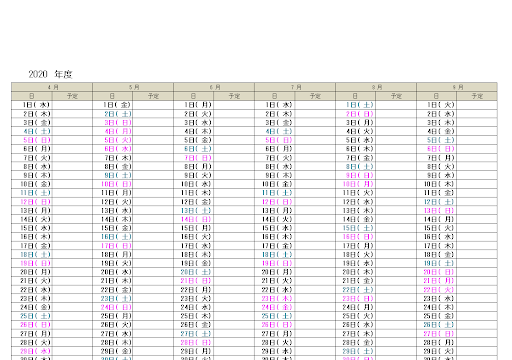Click the 4月 month header cell
Viewport: 512px width, 360px height.
click(x=52, y=87)
